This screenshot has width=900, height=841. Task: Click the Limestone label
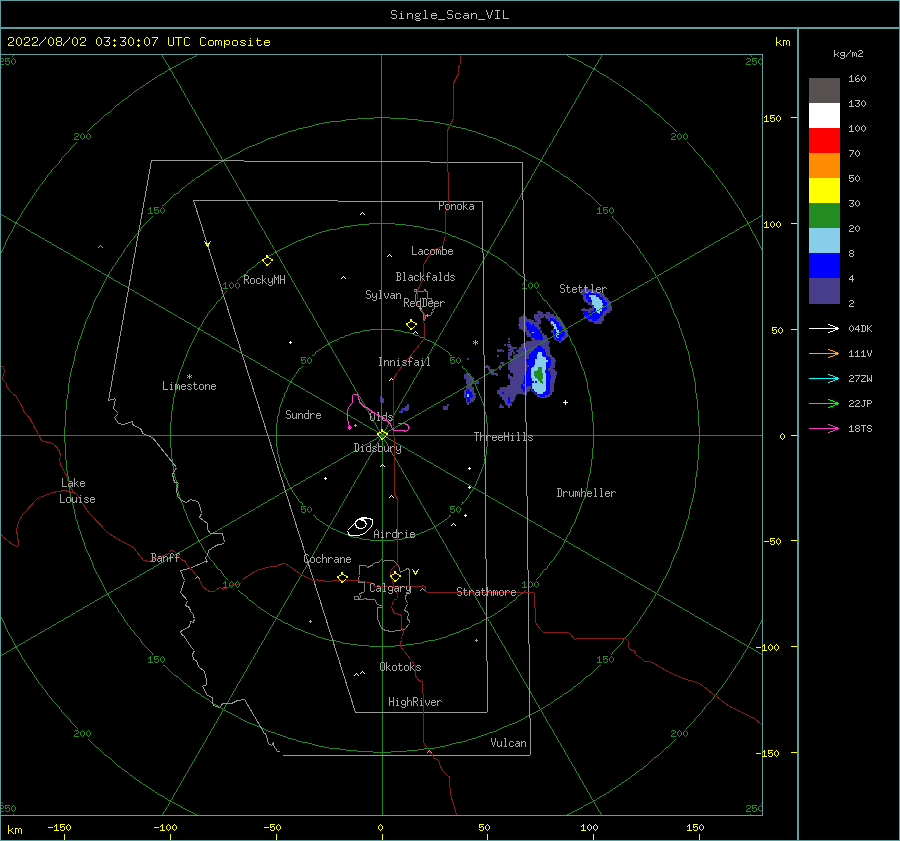tap(189, 386)
